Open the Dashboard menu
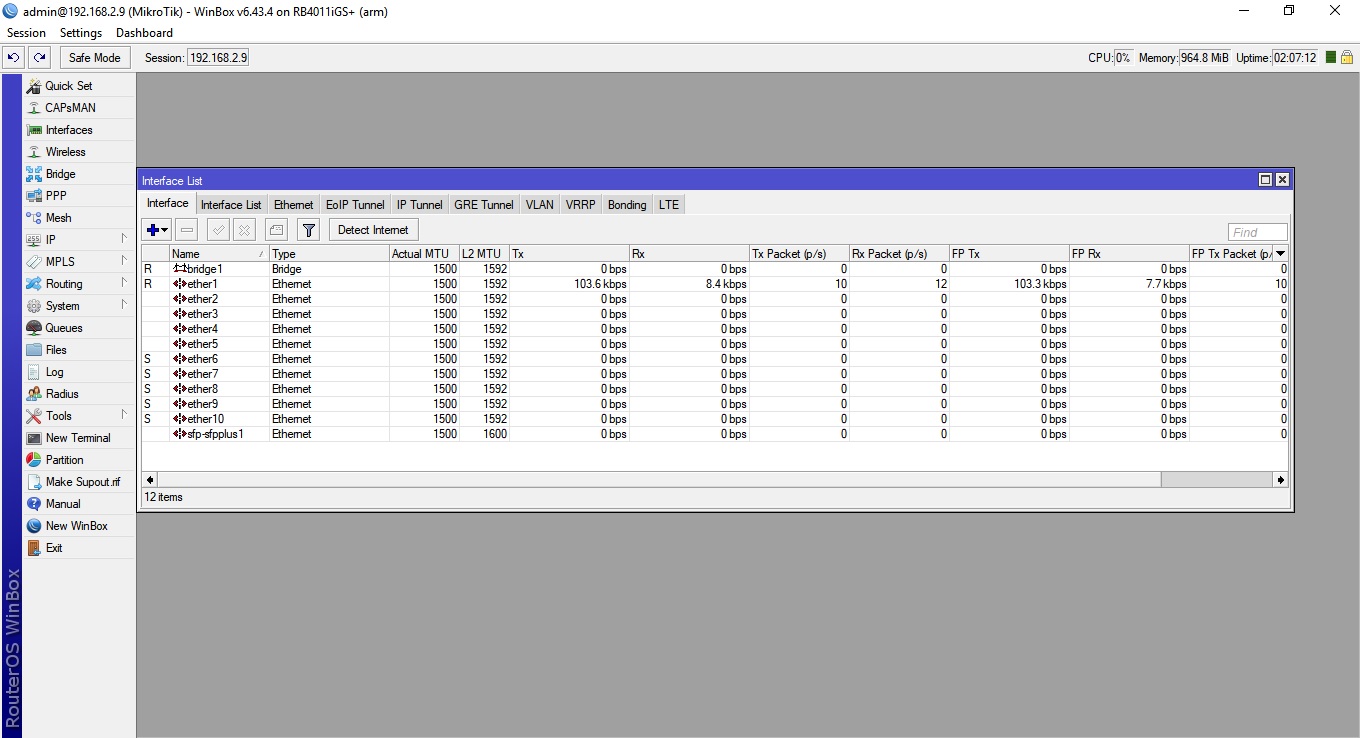 point(144,33)
